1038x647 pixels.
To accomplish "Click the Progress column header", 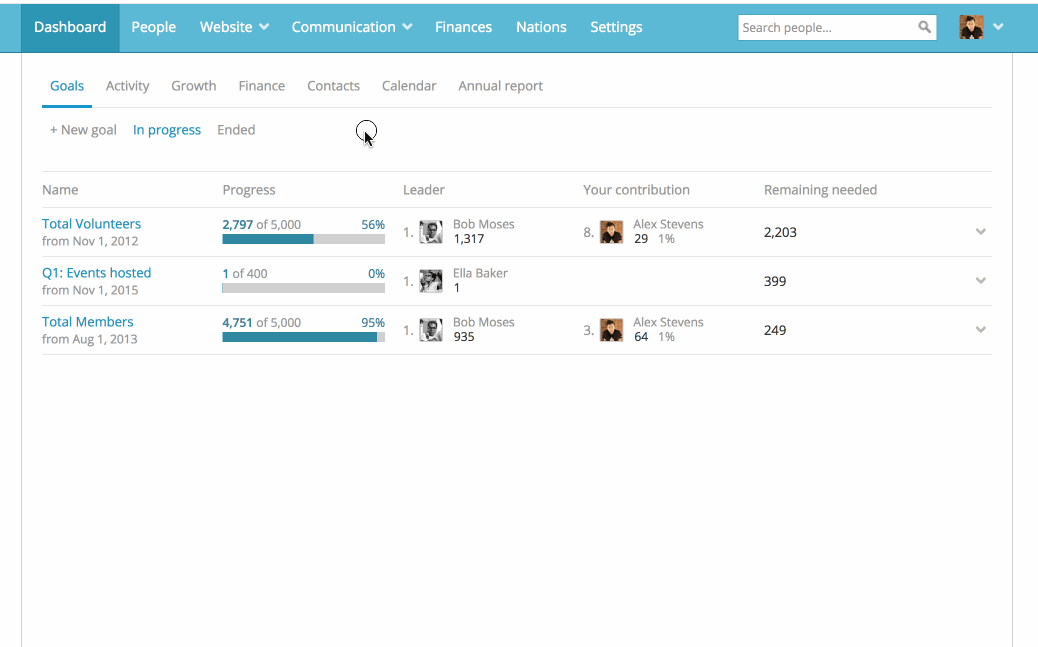I will (x=249, y=190).
